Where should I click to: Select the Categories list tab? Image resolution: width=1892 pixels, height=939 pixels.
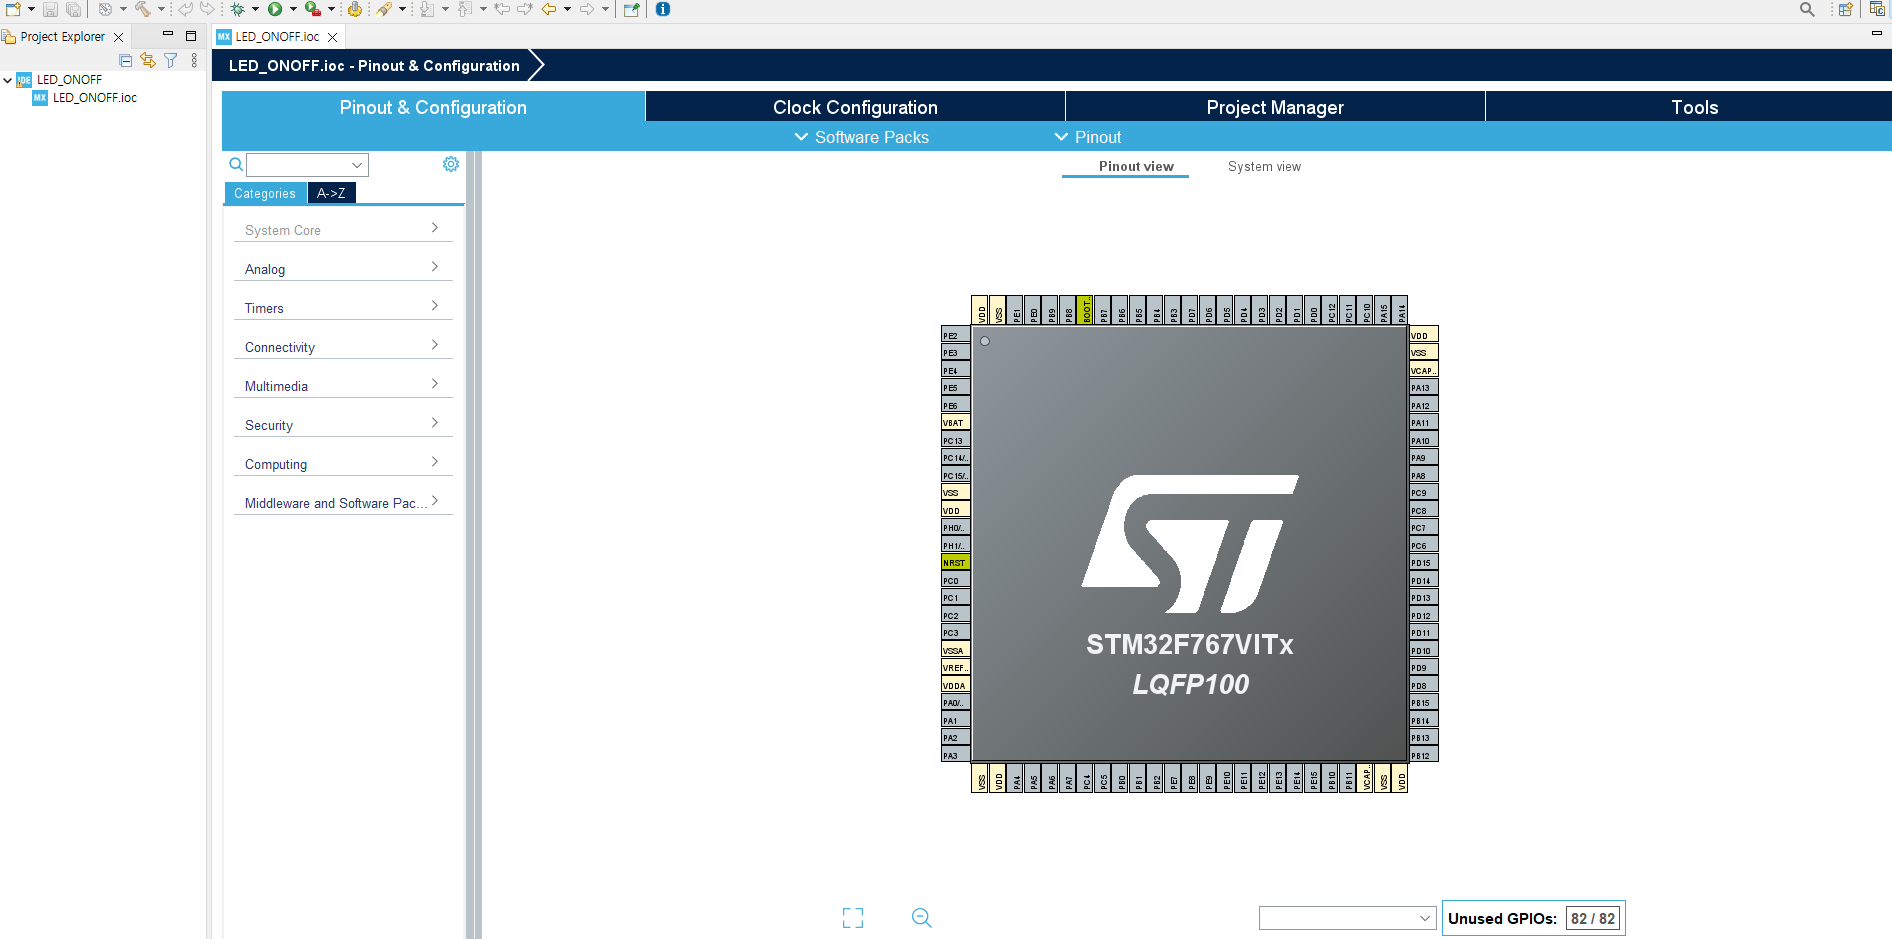pyautogui.click(x=265, y=193)
